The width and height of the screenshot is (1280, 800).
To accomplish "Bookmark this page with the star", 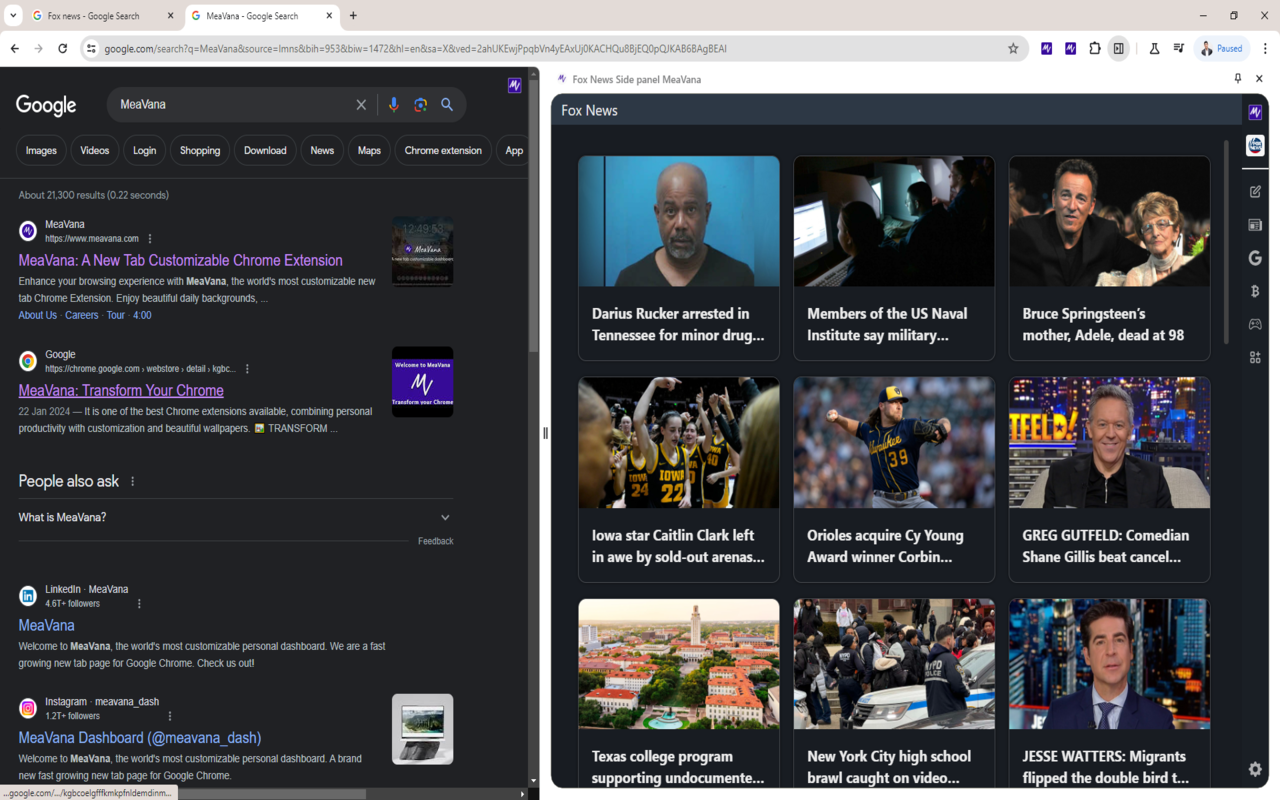I will [x=1013, y=48].
